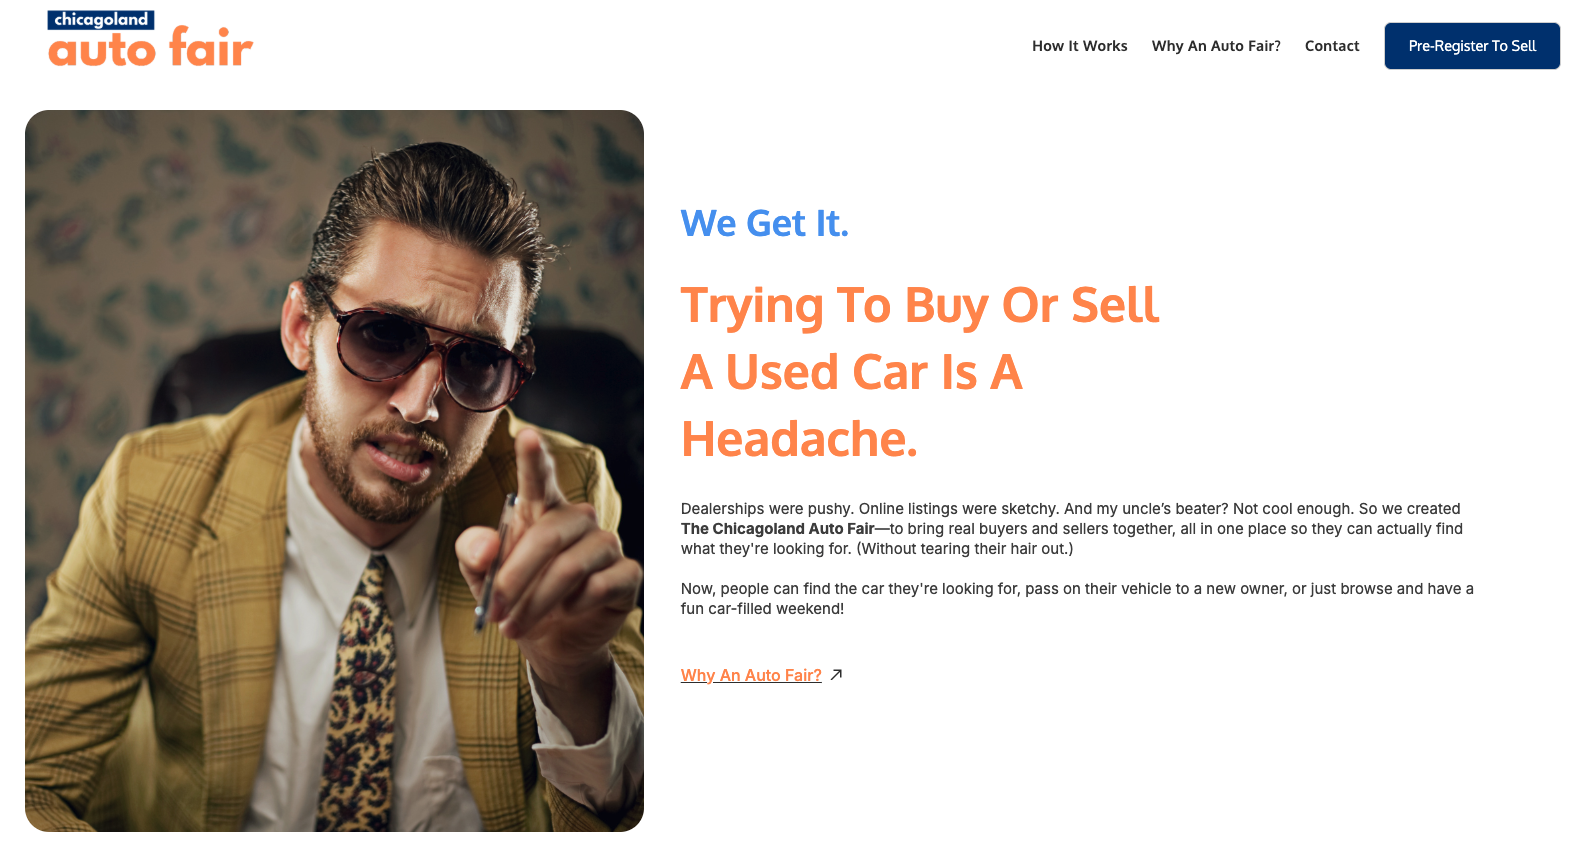Follow the orange underlined Why An Auto Fair? link
1594x856 pixels.
[x=751, y=676]
